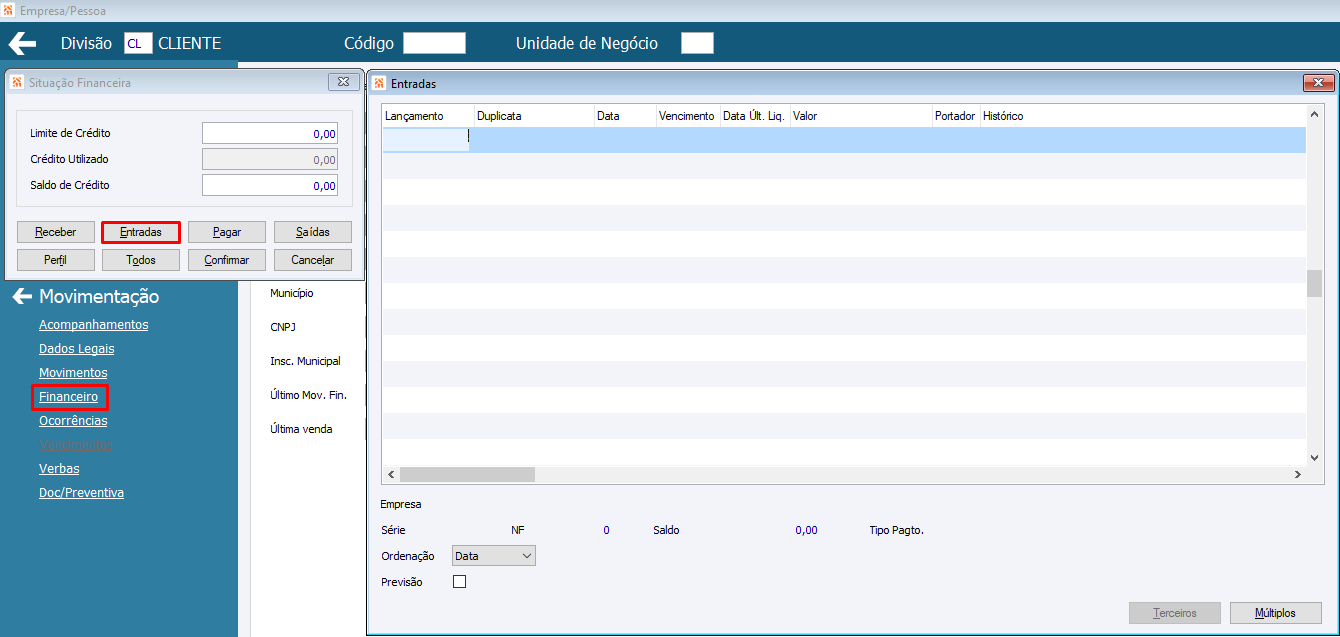Screen dimensions: 1340x637
Task: Click the Crédito Utilizado field
Action: click(270, 159)
